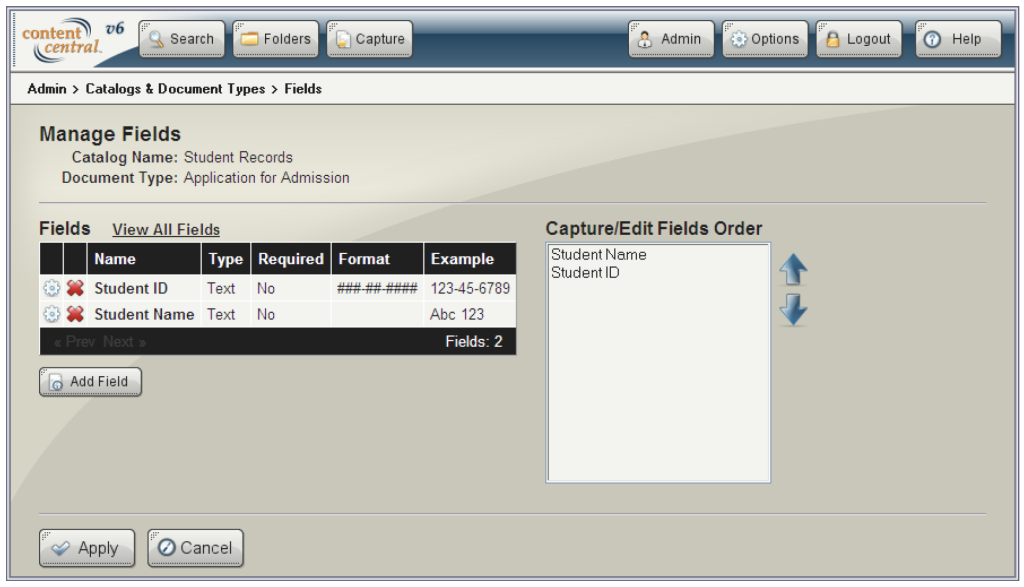The image size is (1024, 587).
Task: Open the Options screen
Action: pos(765,38)
